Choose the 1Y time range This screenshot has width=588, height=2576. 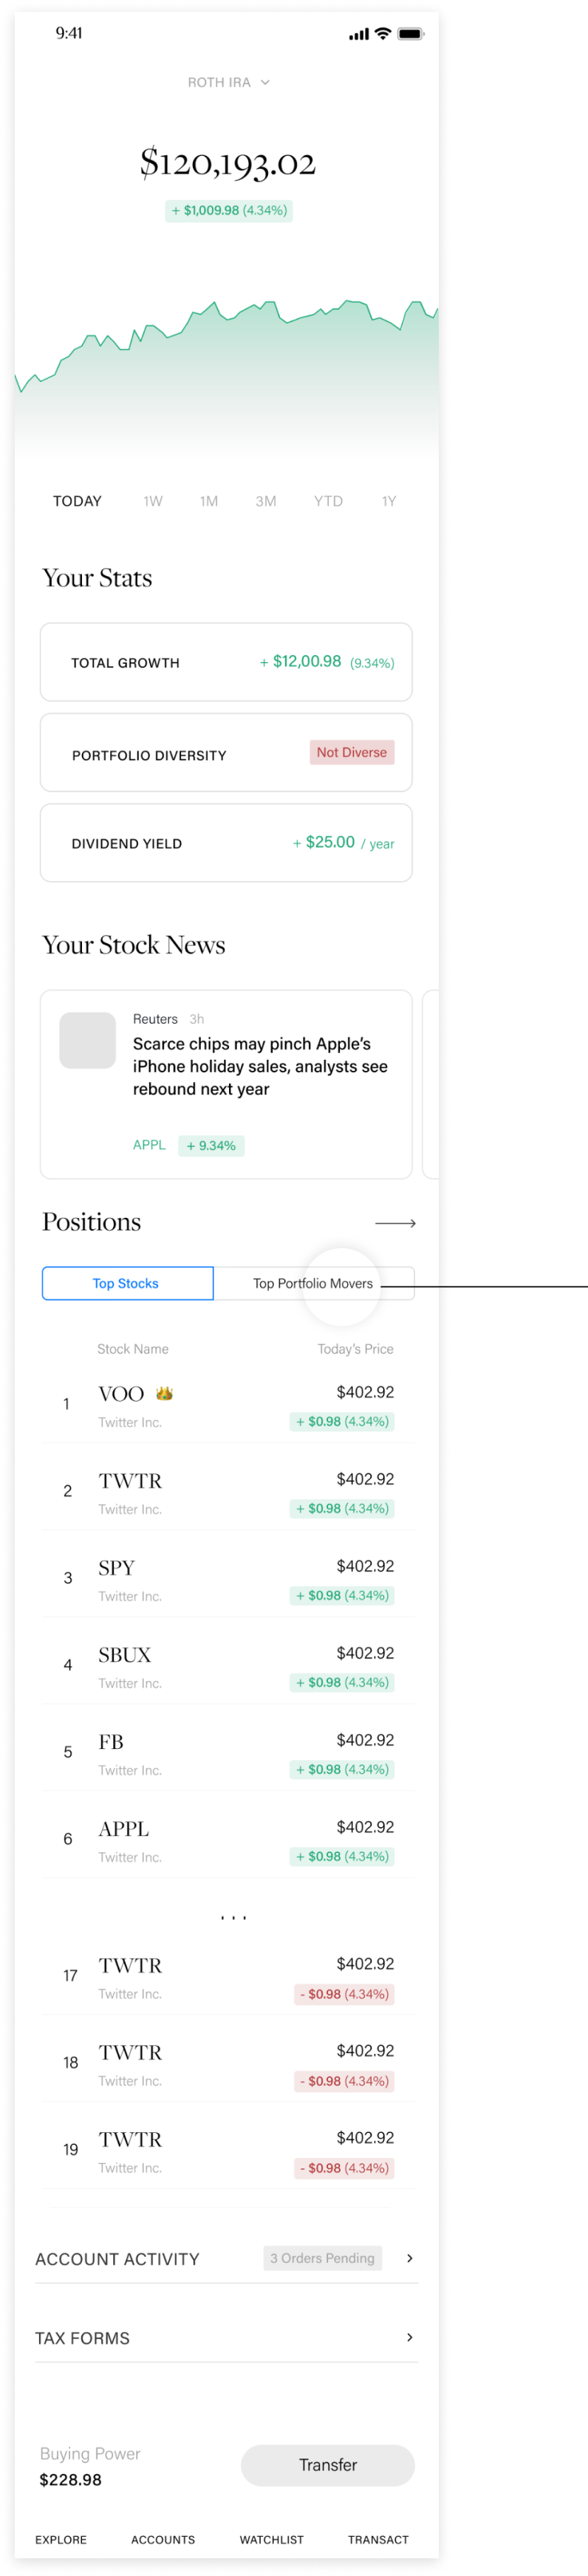(x=389, y=501)
